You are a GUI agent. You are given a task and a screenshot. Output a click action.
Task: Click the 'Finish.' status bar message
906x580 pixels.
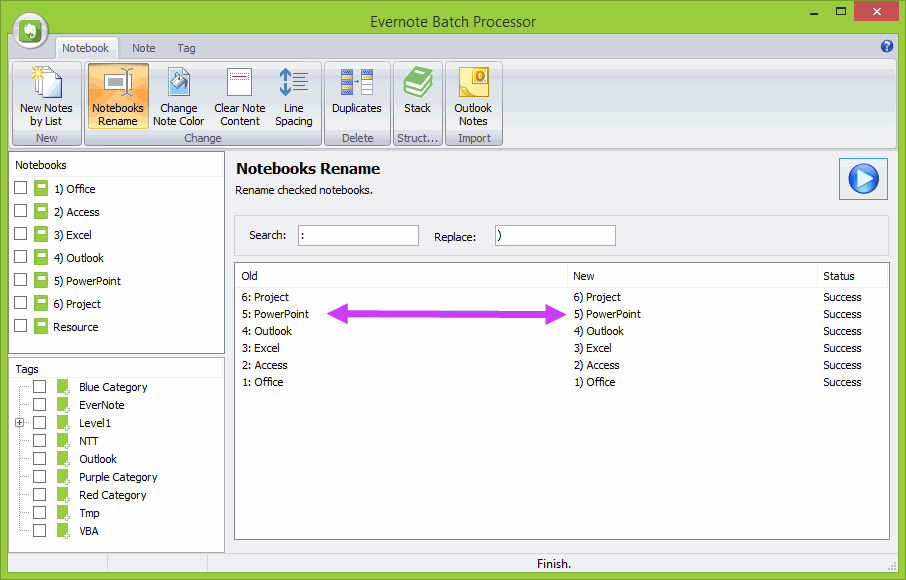coord(554,564)
